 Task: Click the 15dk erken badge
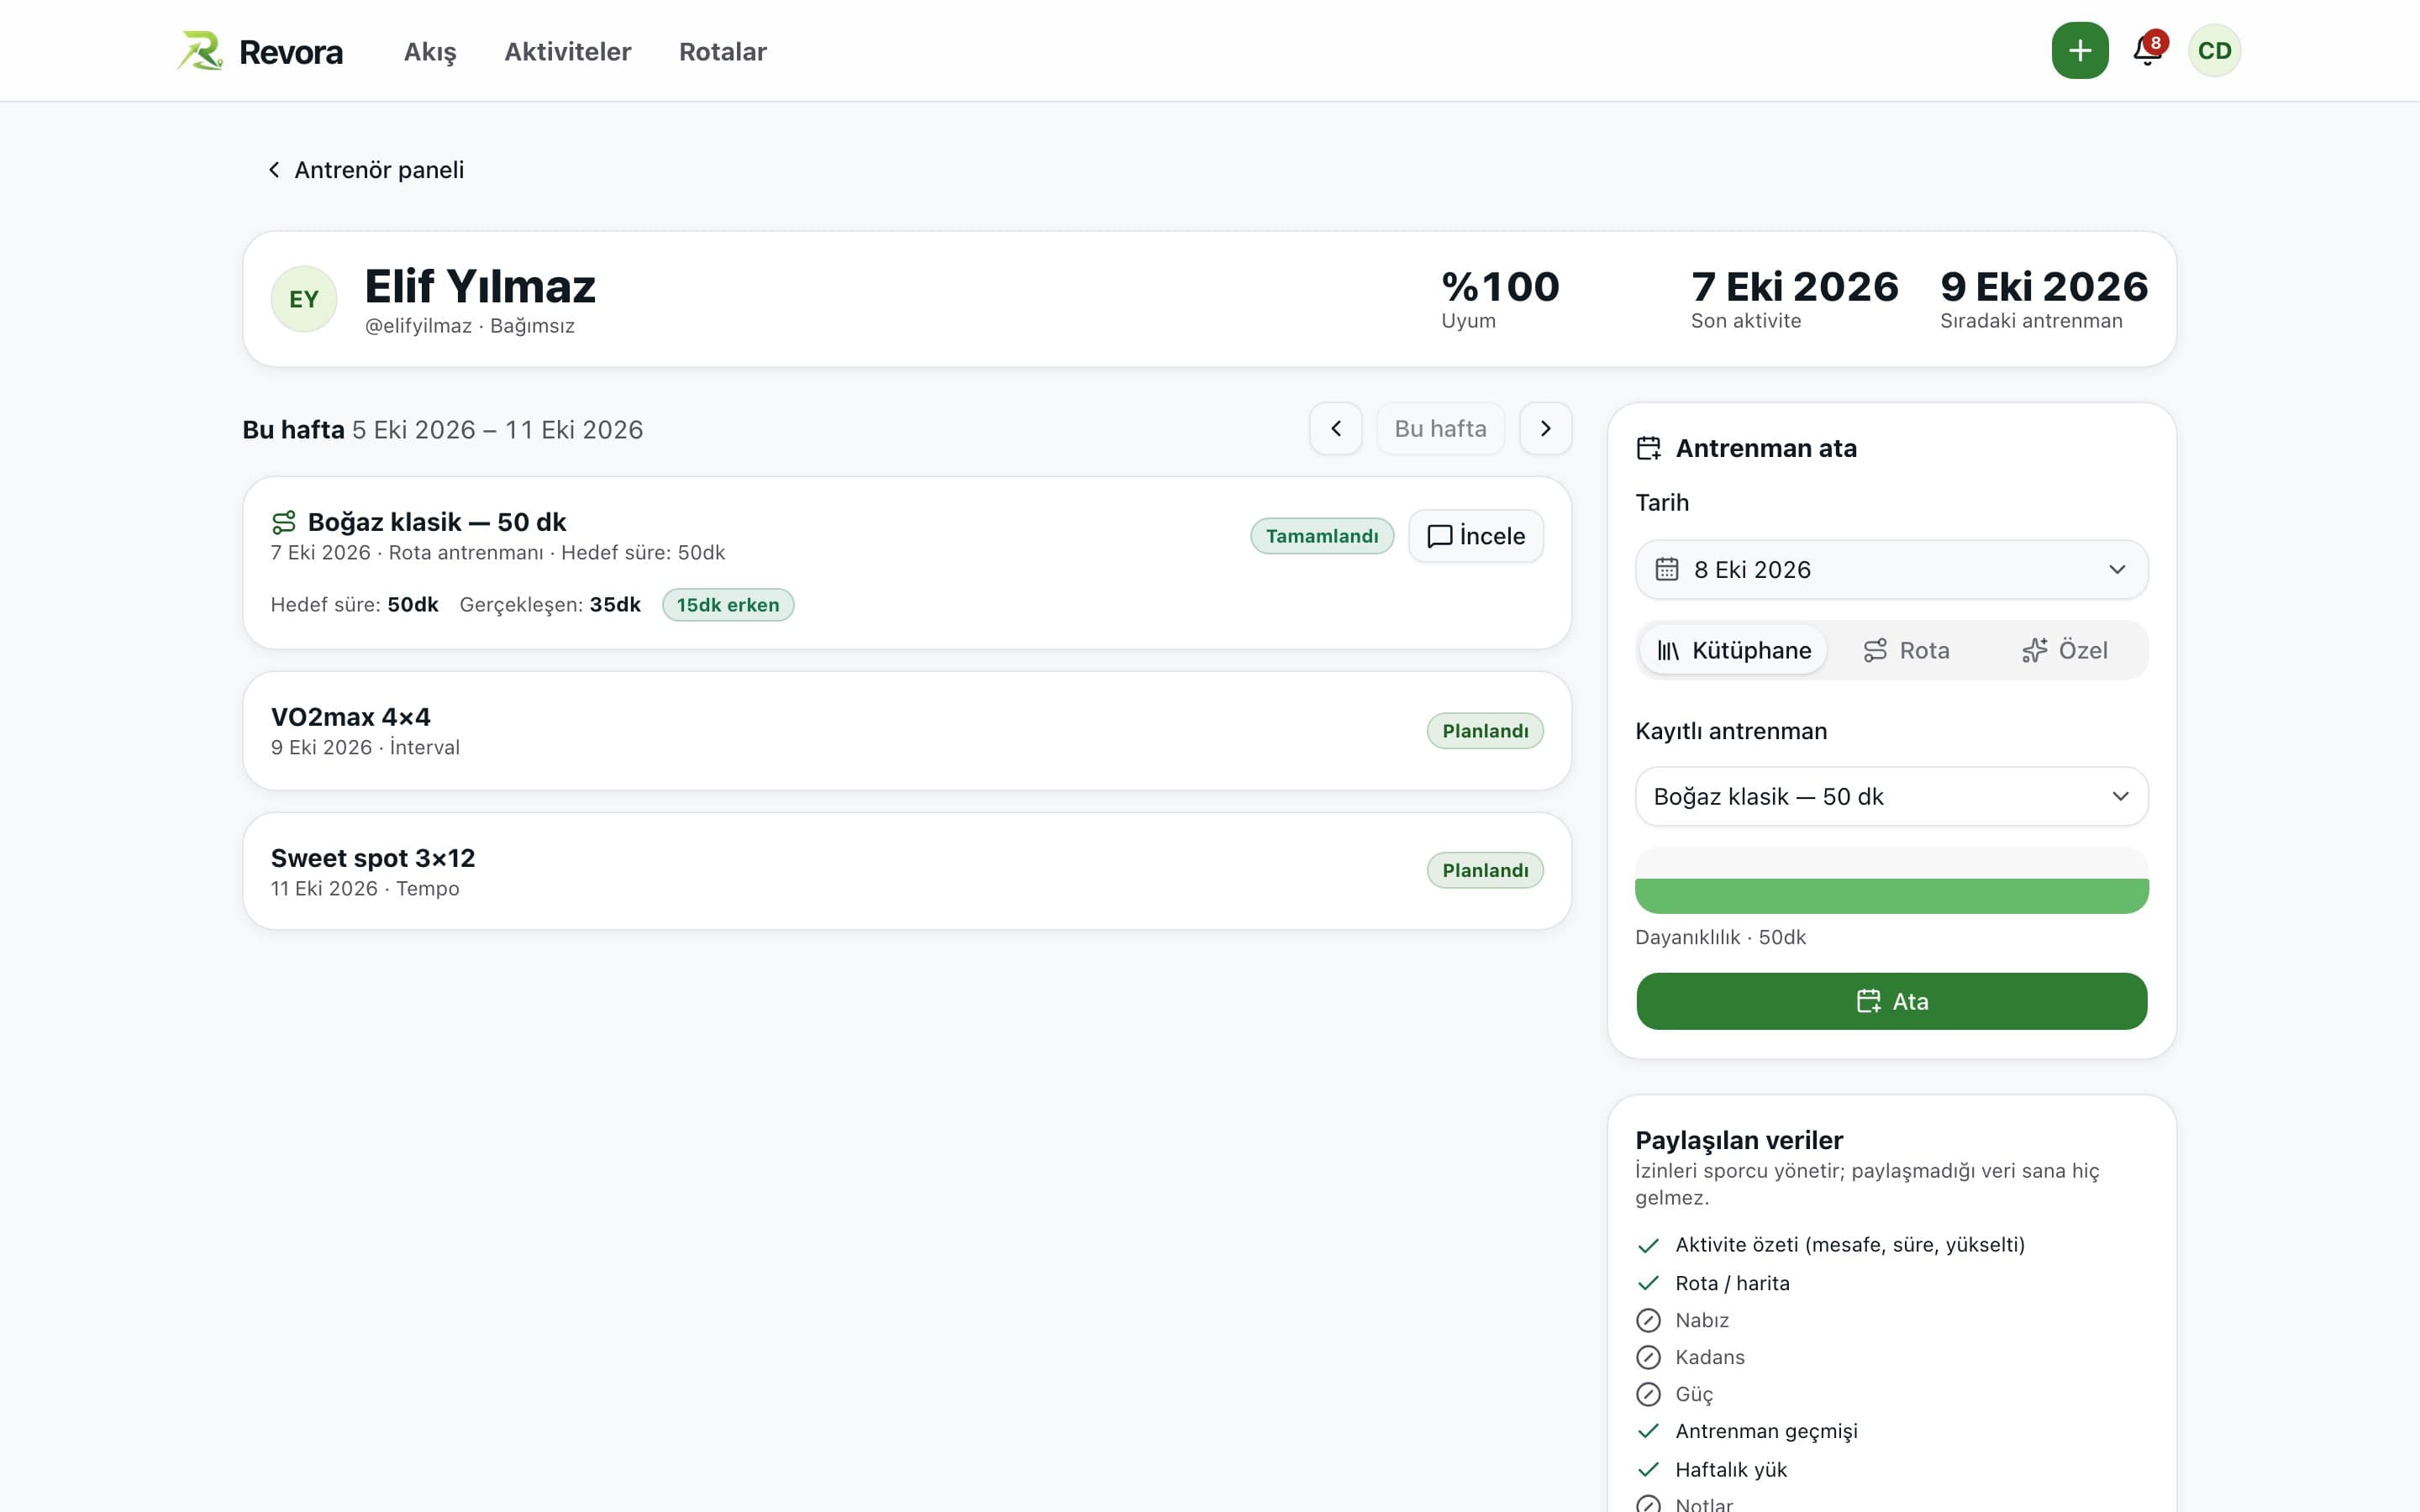point(728,605)
